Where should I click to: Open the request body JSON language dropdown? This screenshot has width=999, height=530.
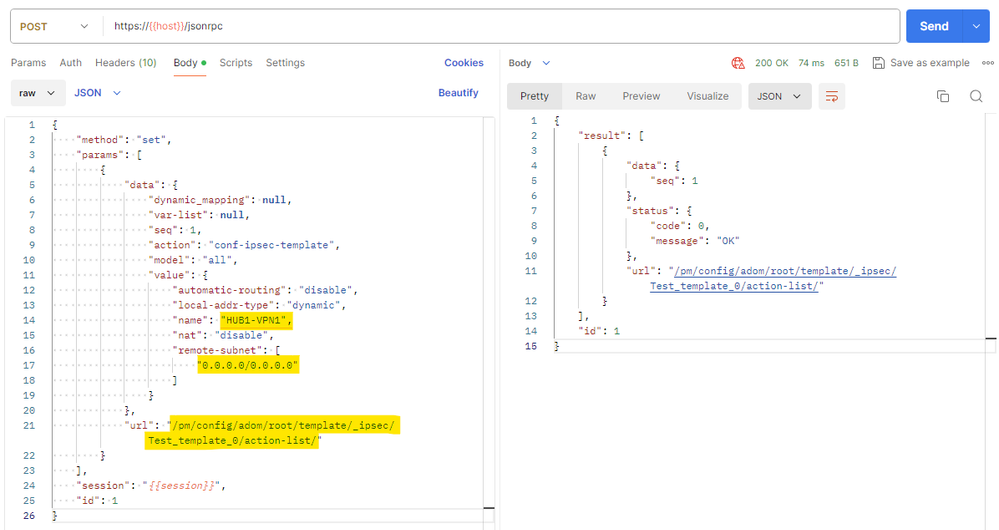(x=97, y=93)
